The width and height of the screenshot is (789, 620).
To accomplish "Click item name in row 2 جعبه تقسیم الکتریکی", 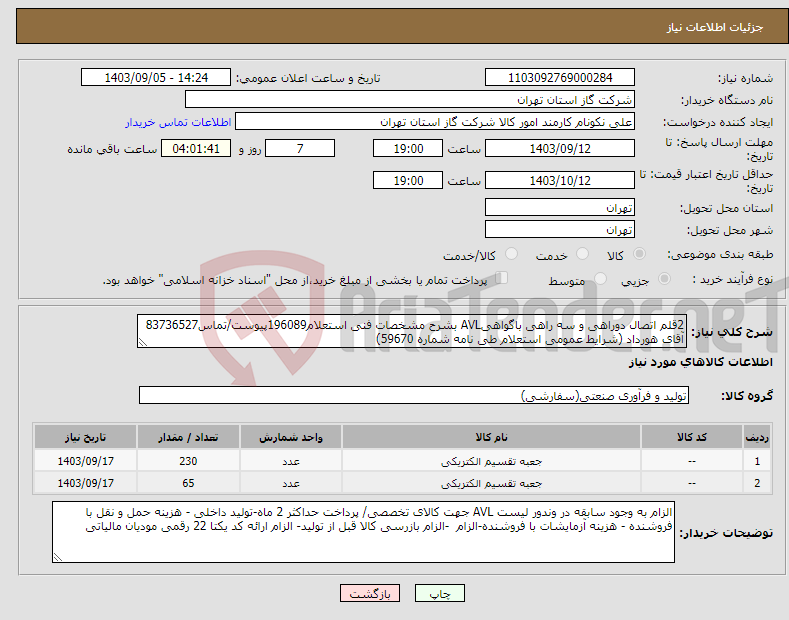I will tap(491, 483).
